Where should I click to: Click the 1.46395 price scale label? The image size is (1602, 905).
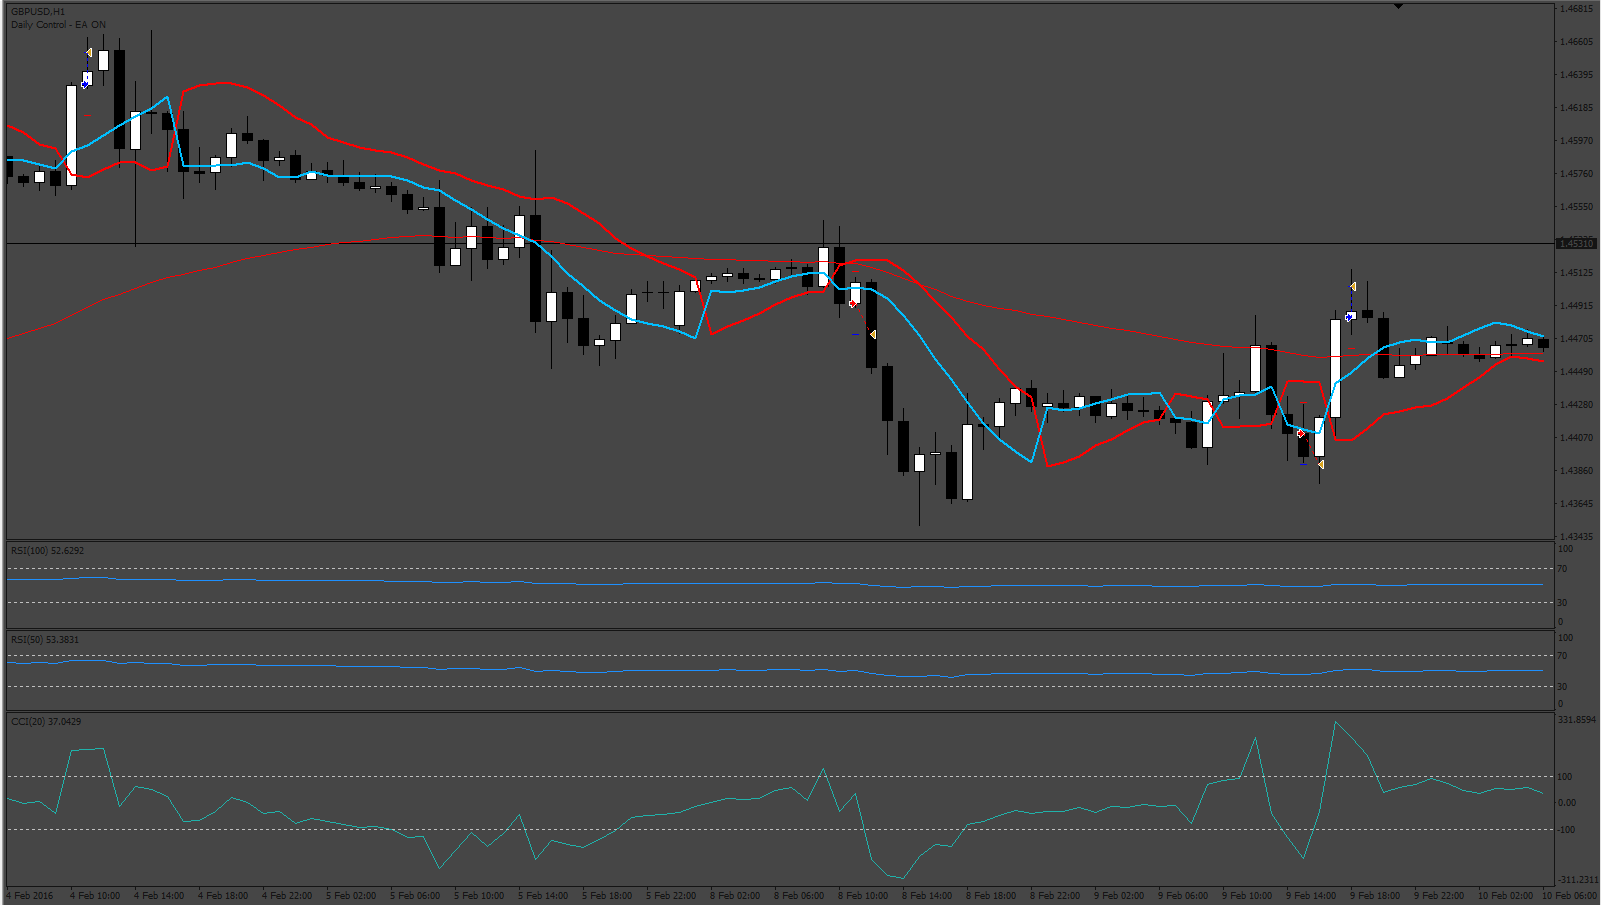1577,75
